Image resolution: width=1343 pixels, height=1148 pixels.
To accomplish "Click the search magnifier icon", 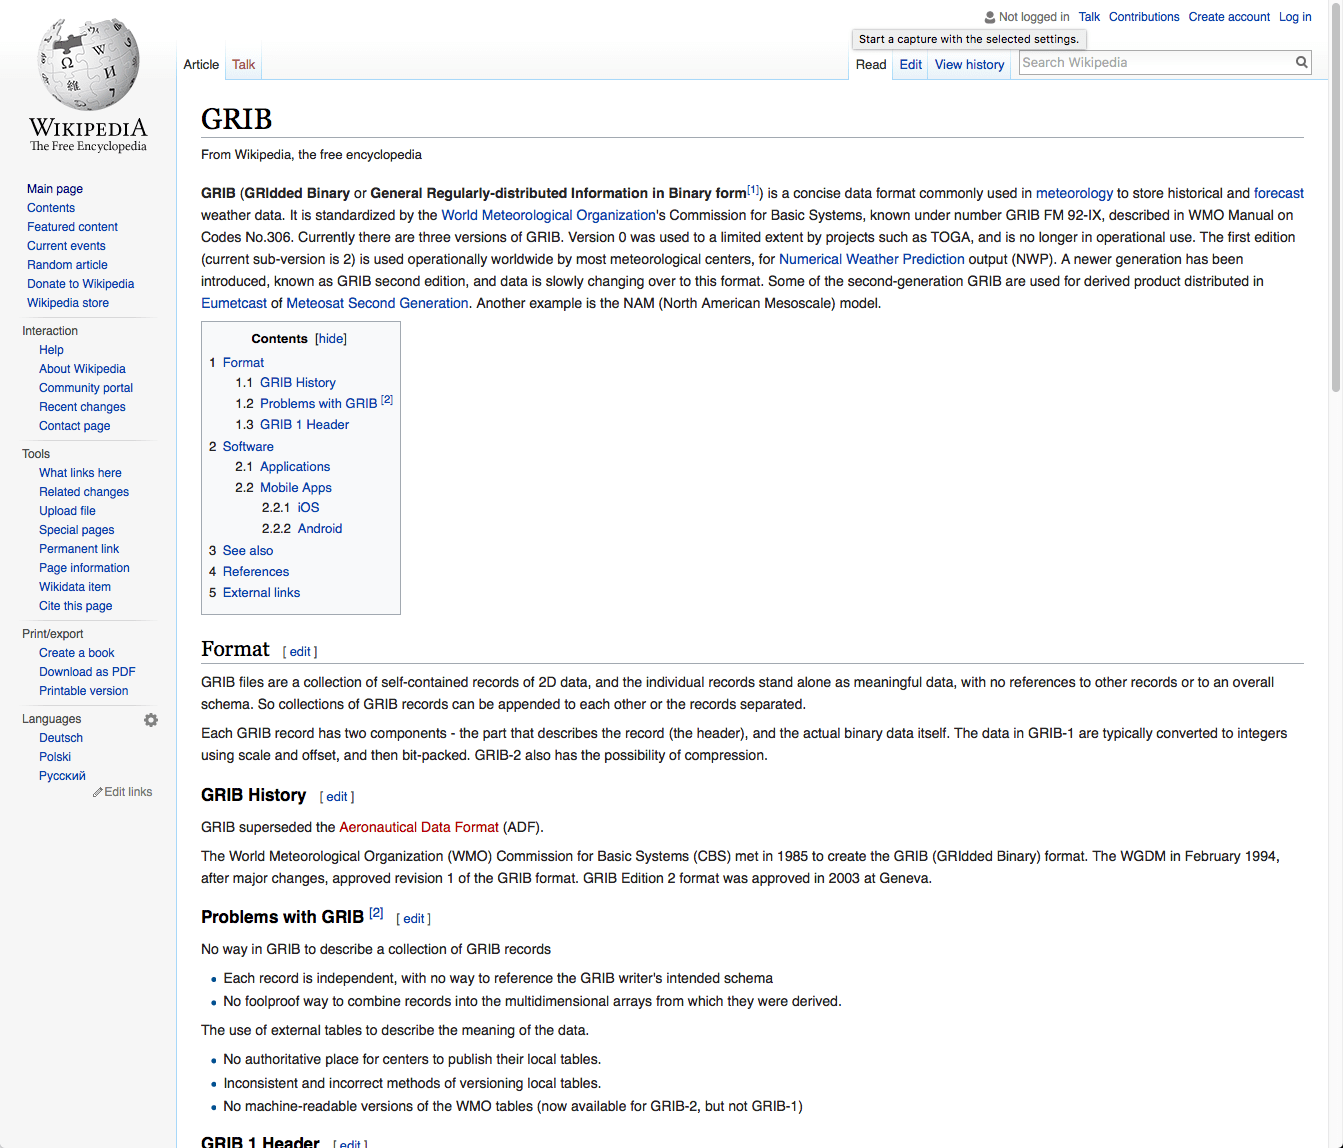I will pyautogui.click(x=1301, y=62).
